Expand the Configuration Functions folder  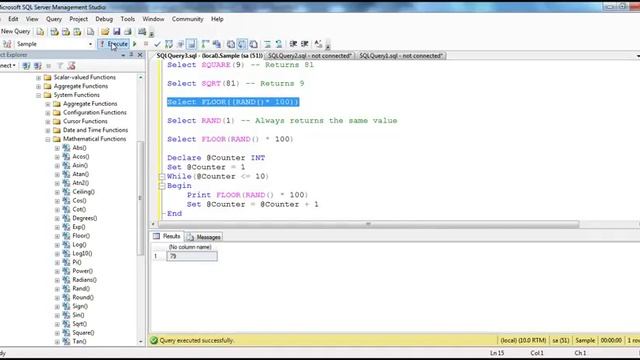pyautogui.click(x=48, y=113)
